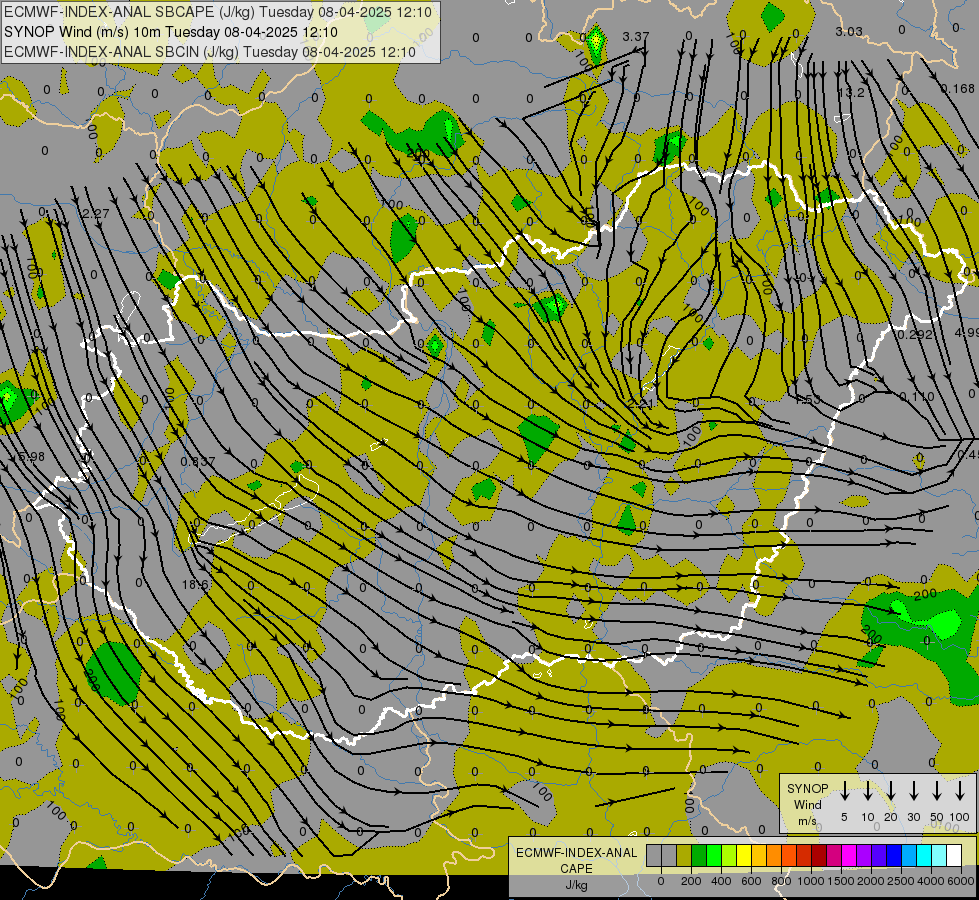
Task: Click the wind arrow symbol above 20 m/s
Action: click(891, 791)
